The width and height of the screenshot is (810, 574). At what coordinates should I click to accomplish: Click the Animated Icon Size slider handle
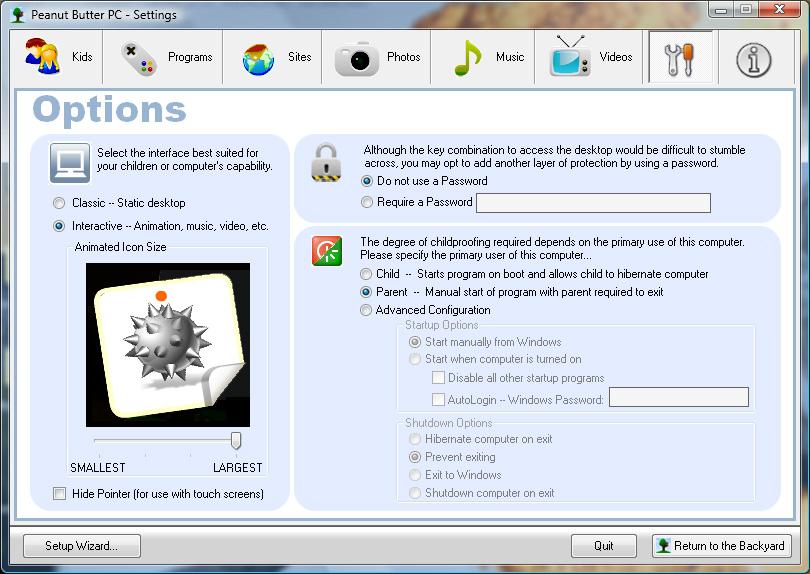[x=236, y=441]
